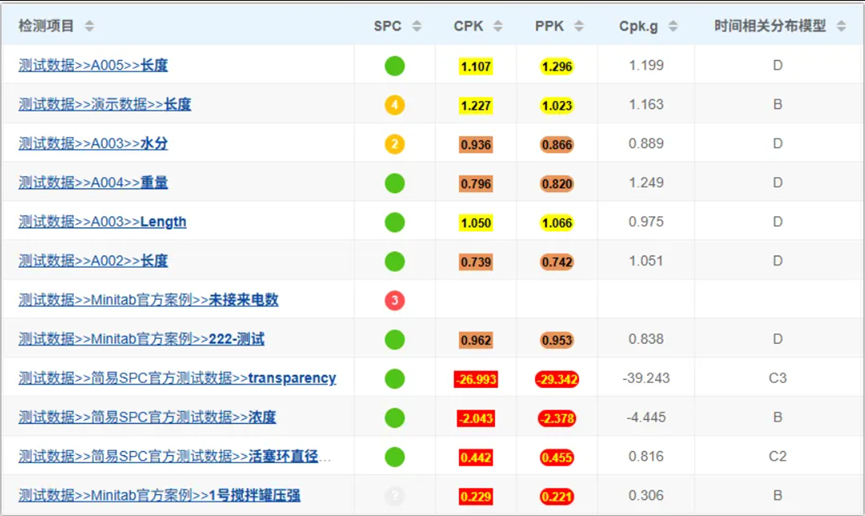Click green SPC dot for 活塞环直径 row

tap(394, 457)
